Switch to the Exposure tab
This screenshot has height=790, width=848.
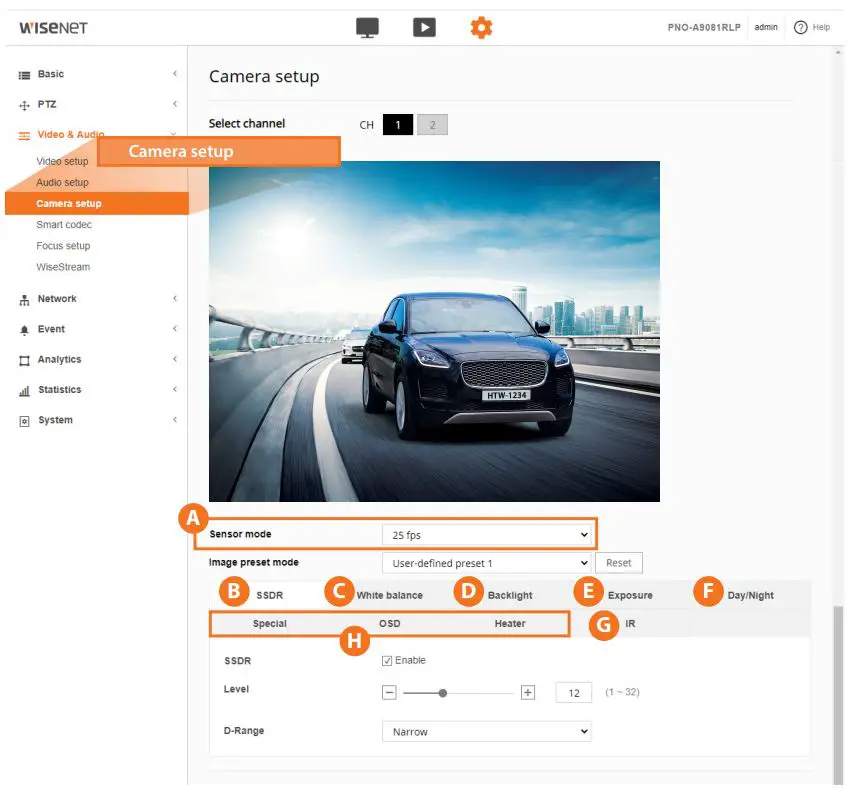tap(630, 595)
